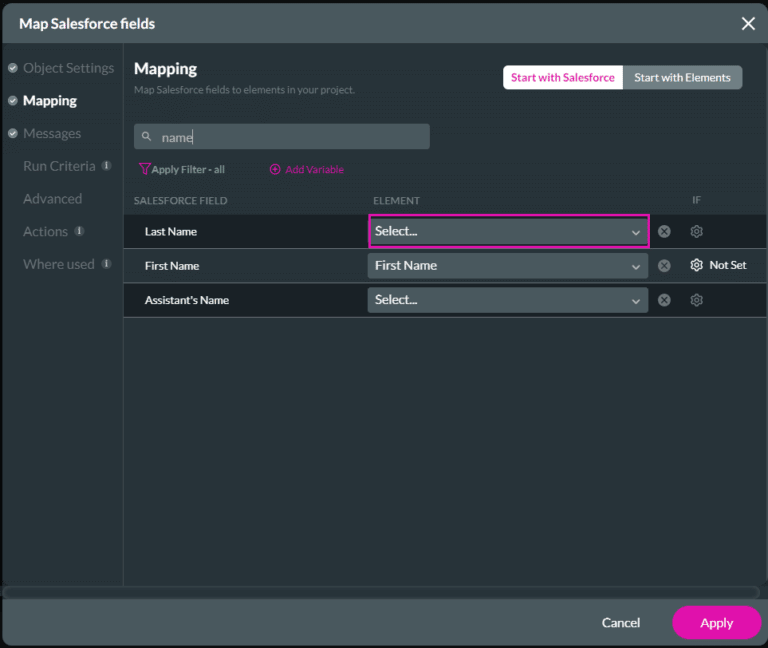Clear the Assistant's Name mapping row
This screenshot has height=648, width=768.
click(x=664, y=300)
